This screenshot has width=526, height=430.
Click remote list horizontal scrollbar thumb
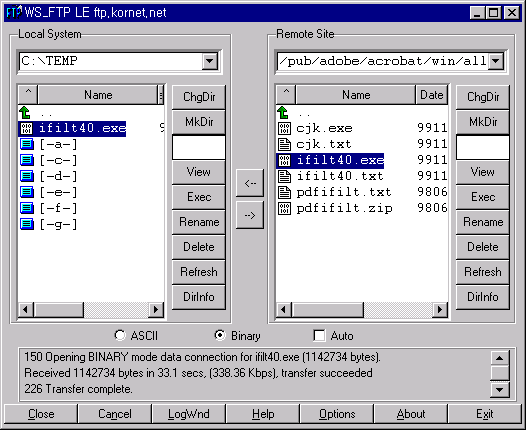328,309
